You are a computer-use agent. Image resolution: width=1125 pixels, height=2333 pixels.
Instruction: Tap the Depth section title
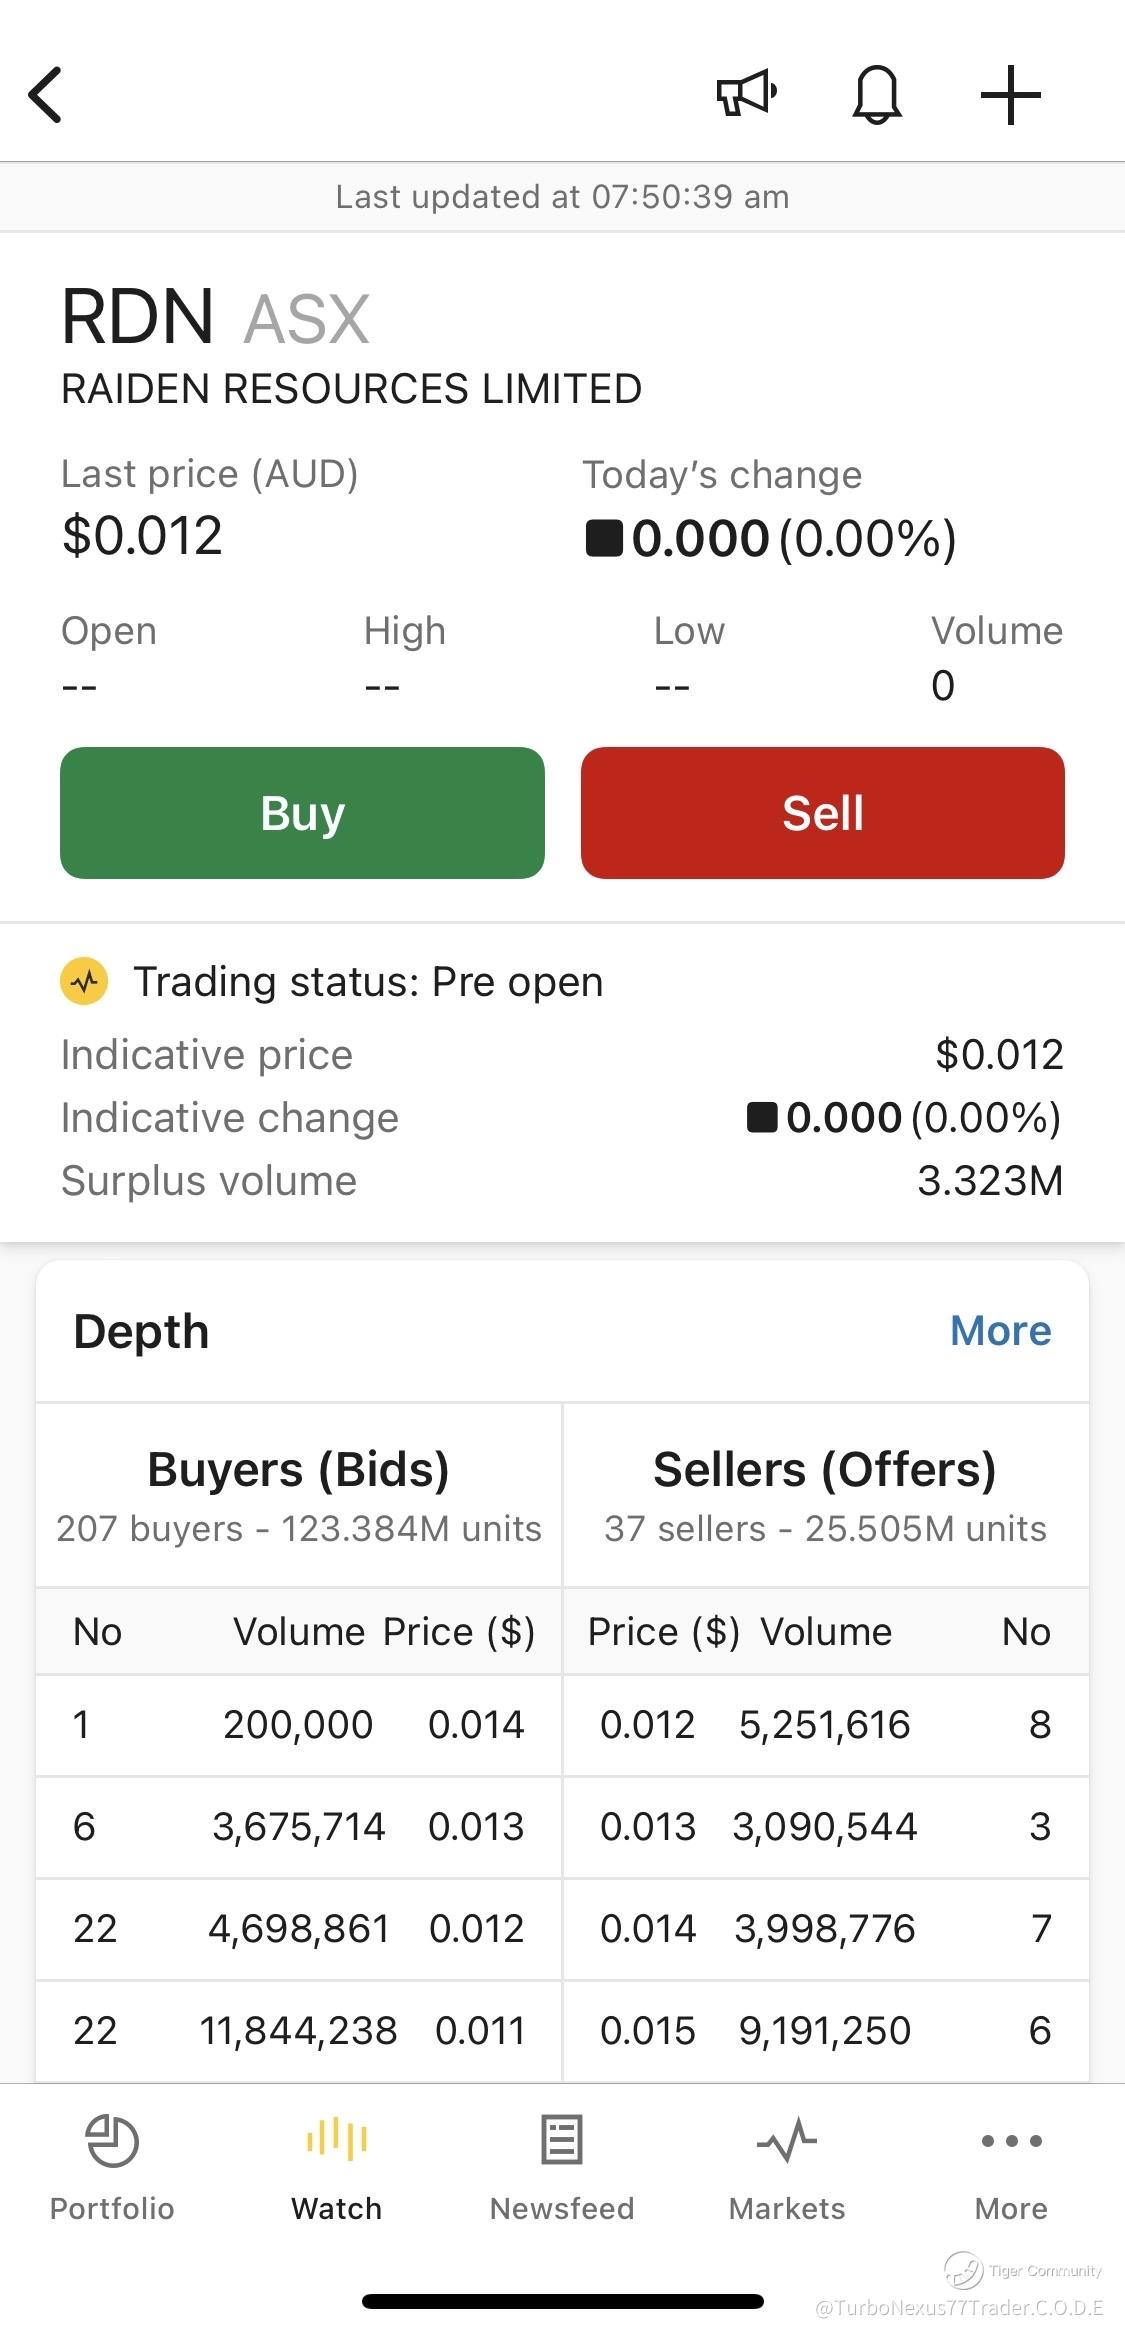(141, 1332)
